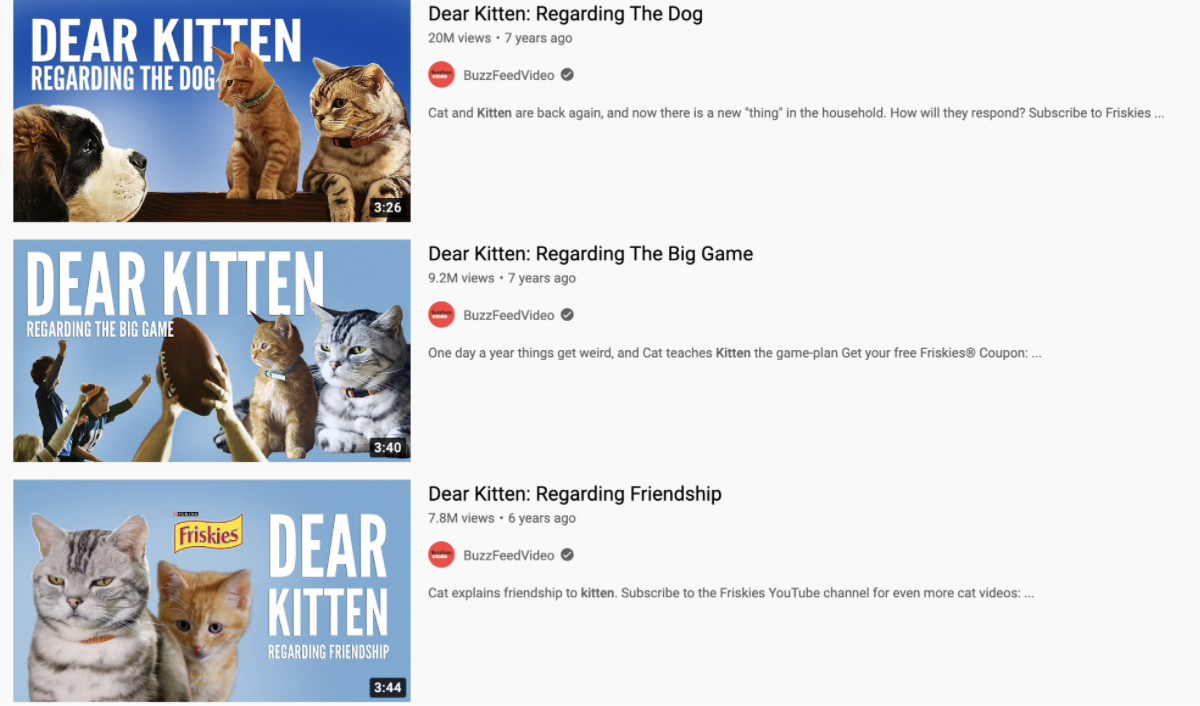Image resolution: width=1200 pixels, height=706 pixels.
Task: Click BuzzFeedVideo avatar under Regarding The Dog
Action: tap(441, 75)
